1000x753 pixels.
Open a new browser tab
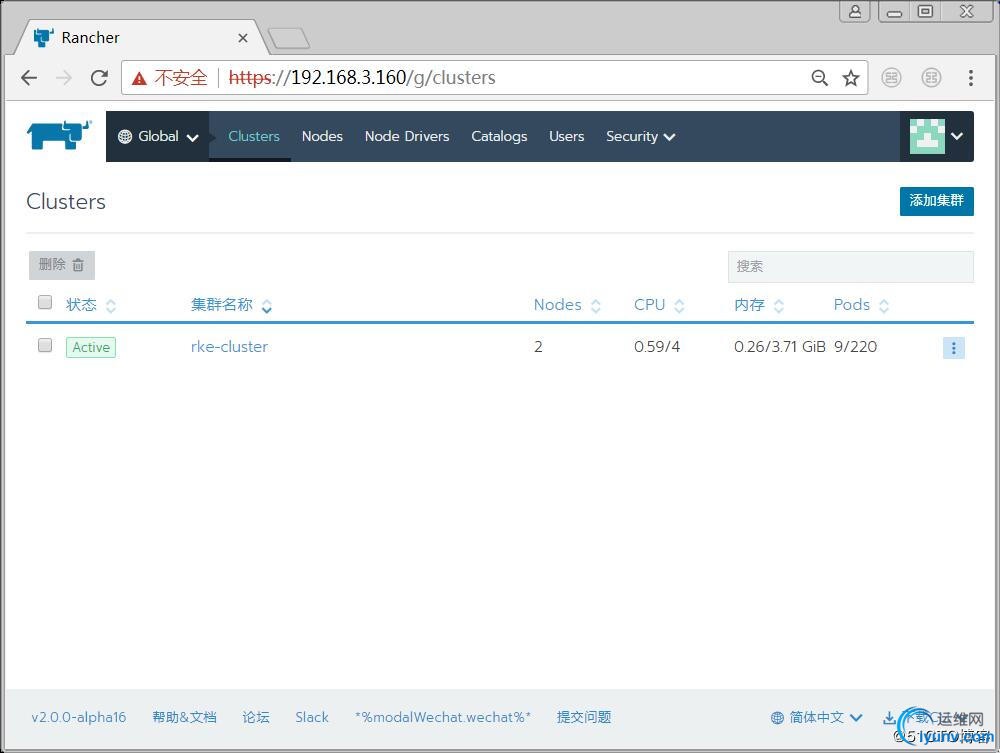click(x=289, y=38)
